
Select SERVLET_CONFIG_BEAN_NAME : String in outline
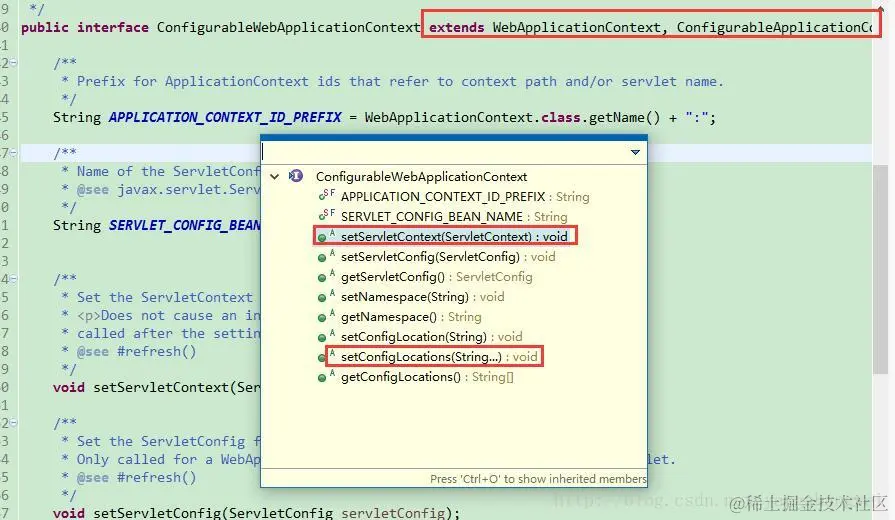tap(454, 217)
